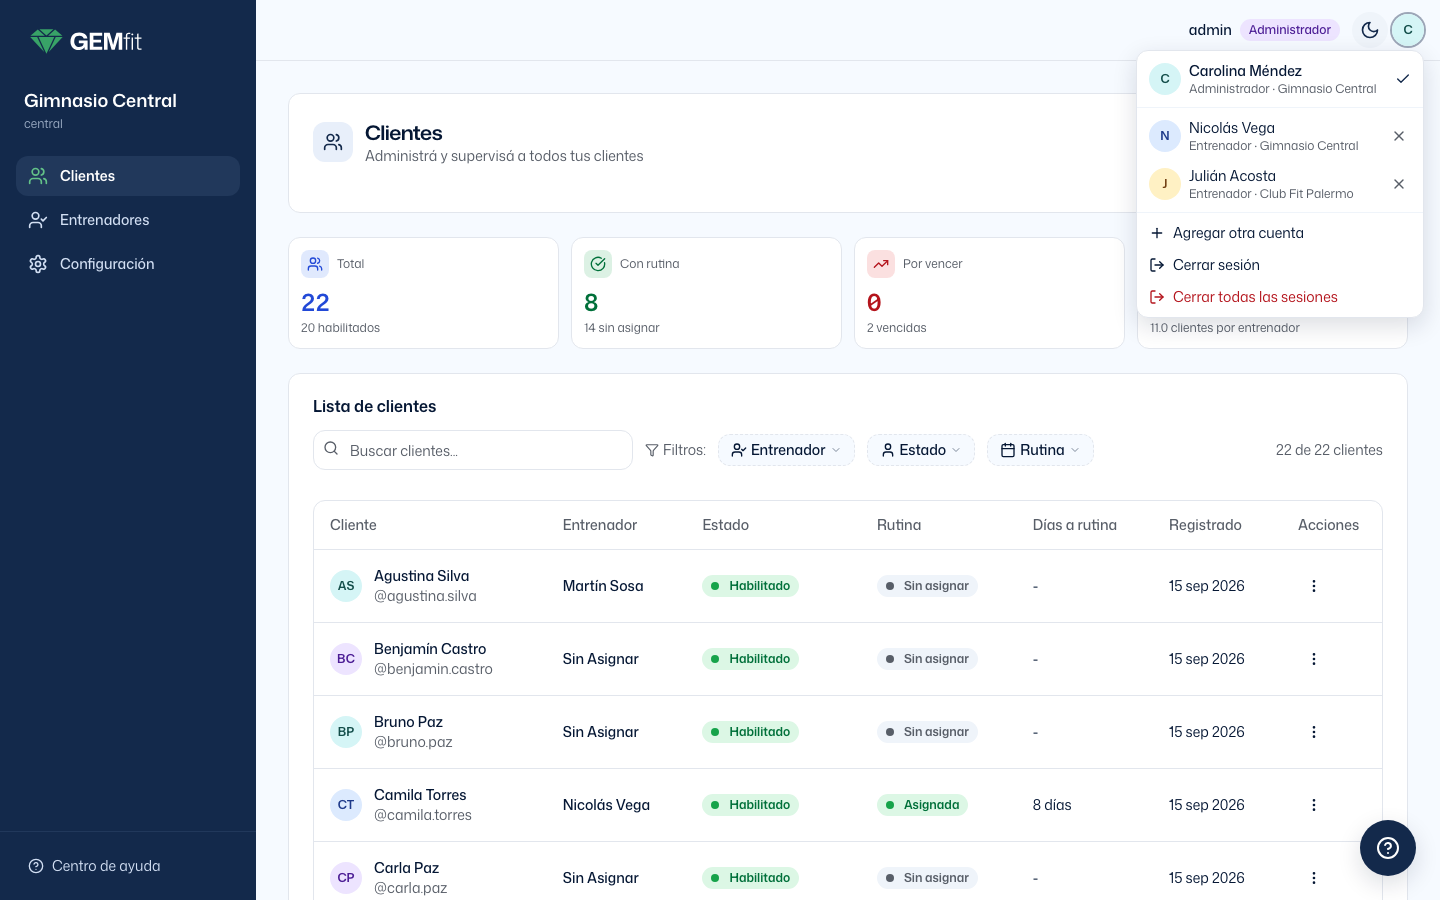This screenshot has height=900, width=1440.
Task: Open the Entrenador filter dropdown
Action: click(786, 450)
